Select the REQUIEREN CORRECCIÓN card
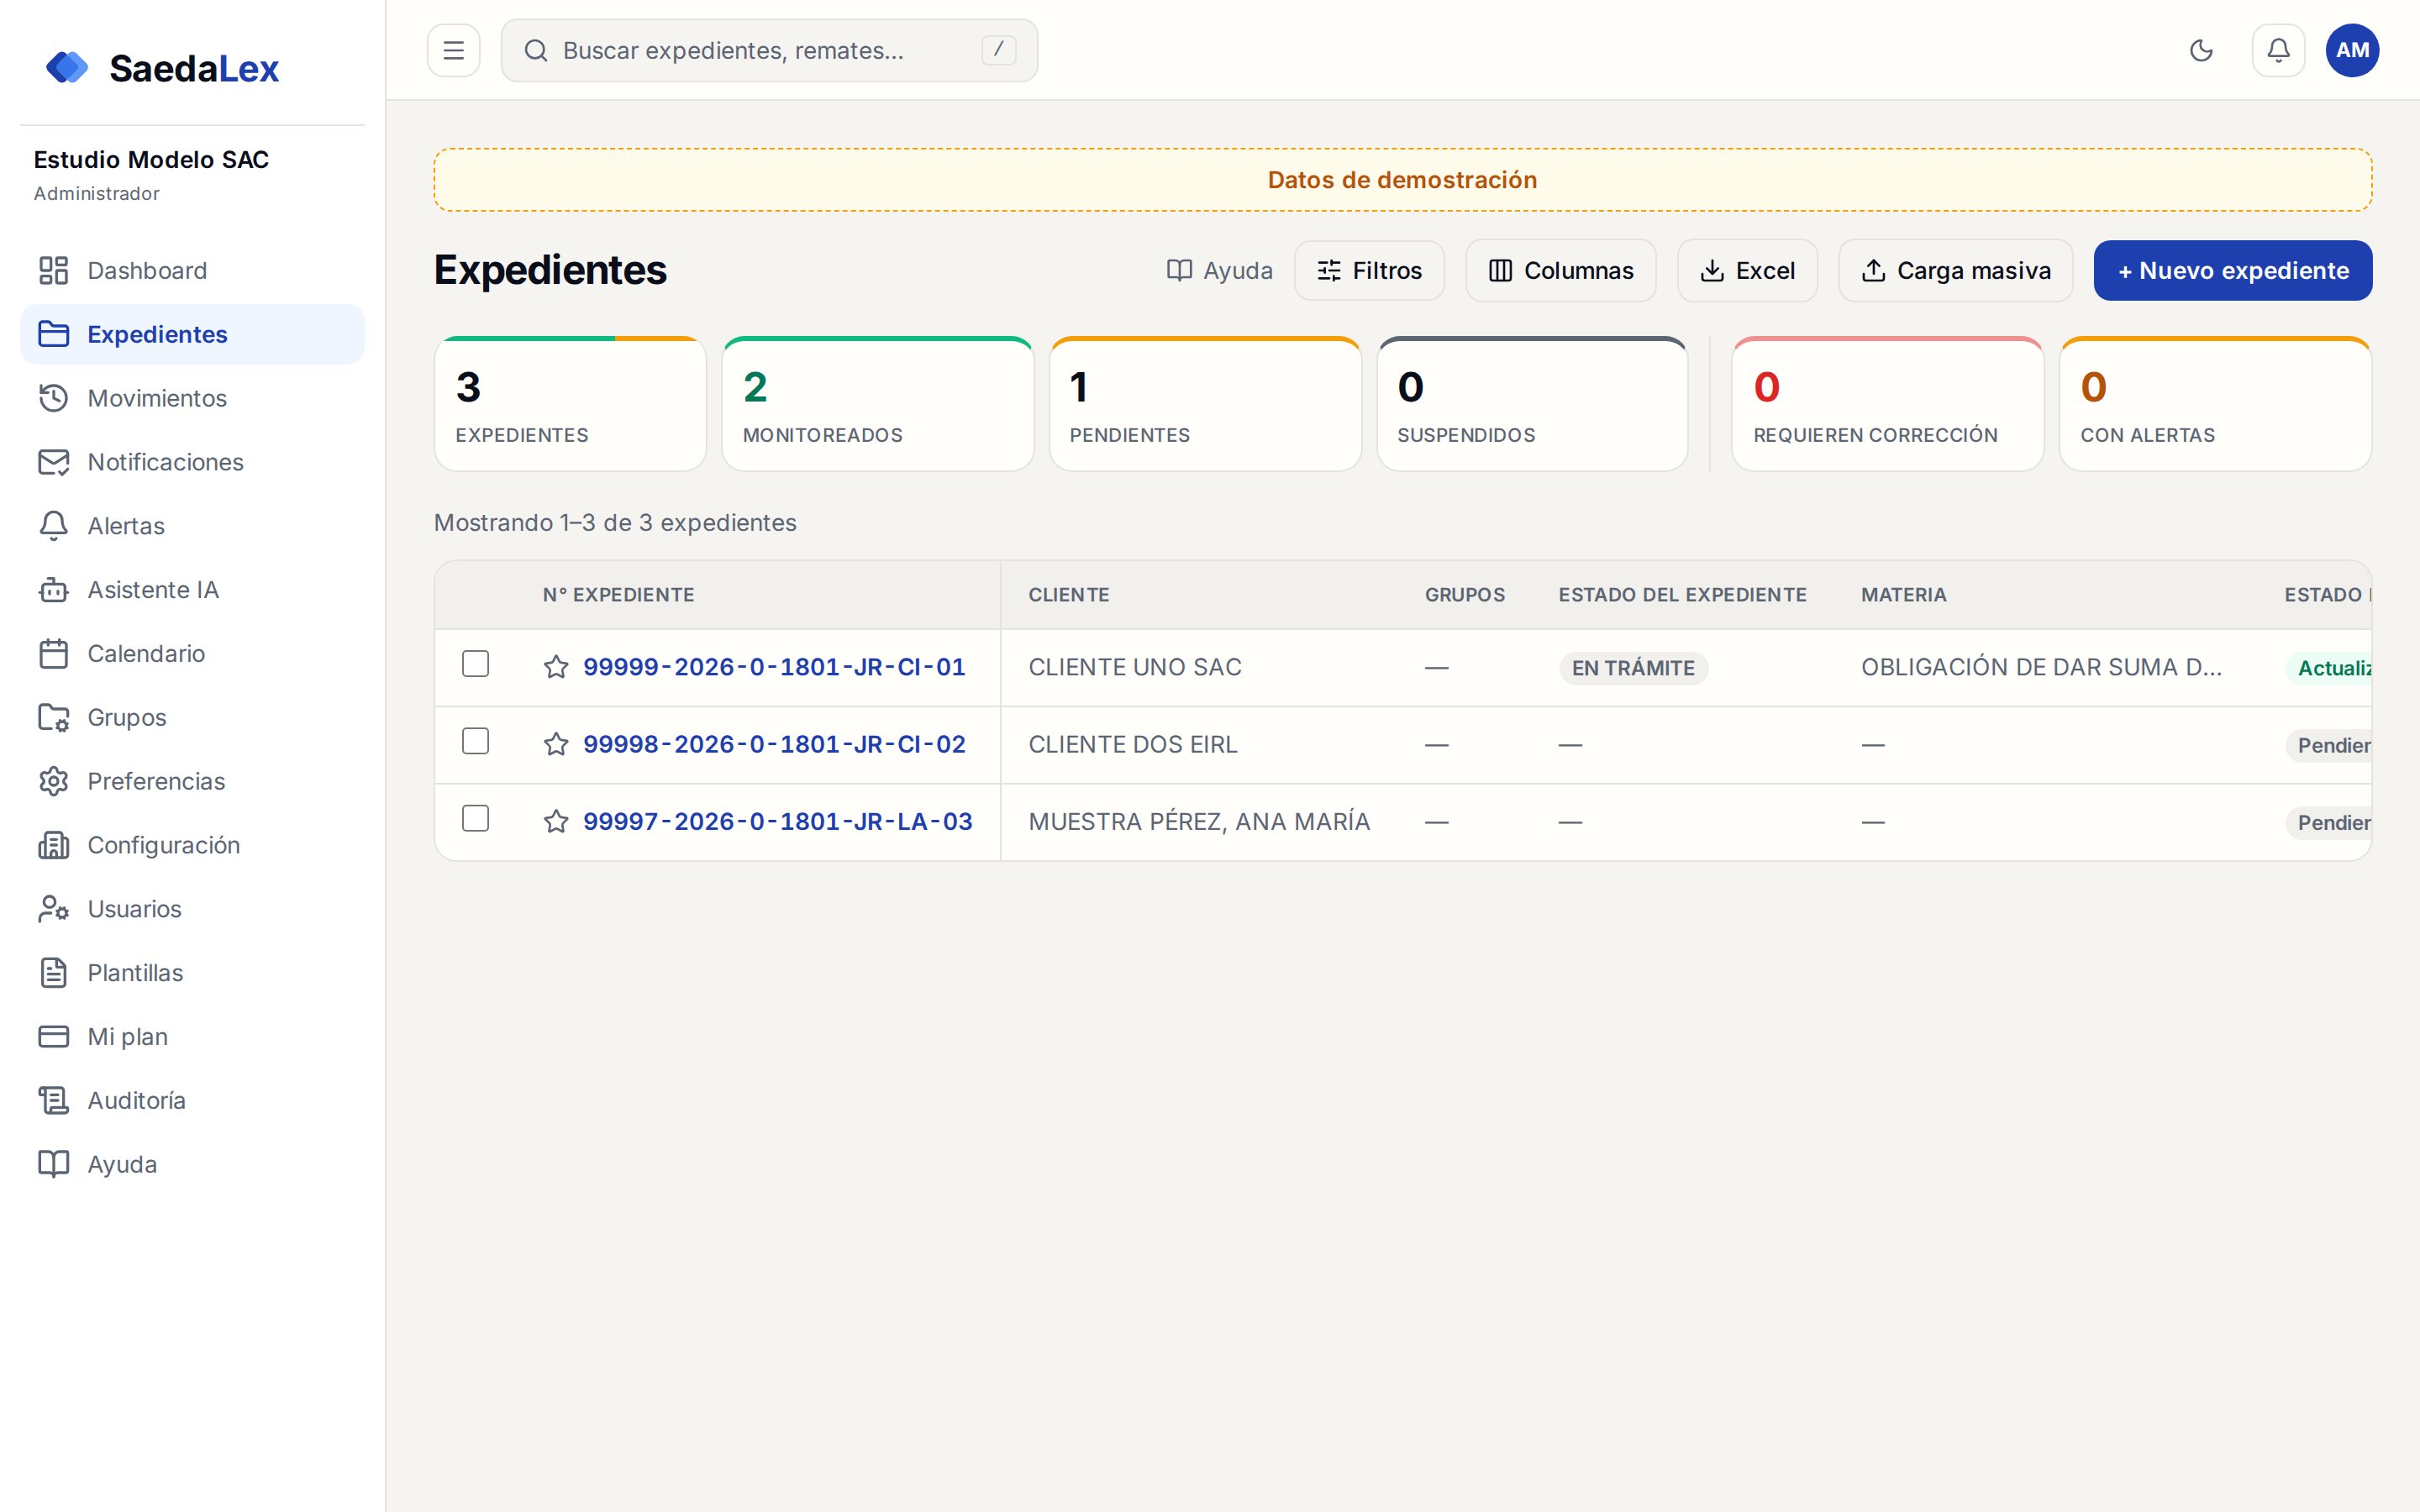2420x1512 pixels. (x=1887, y=404)
